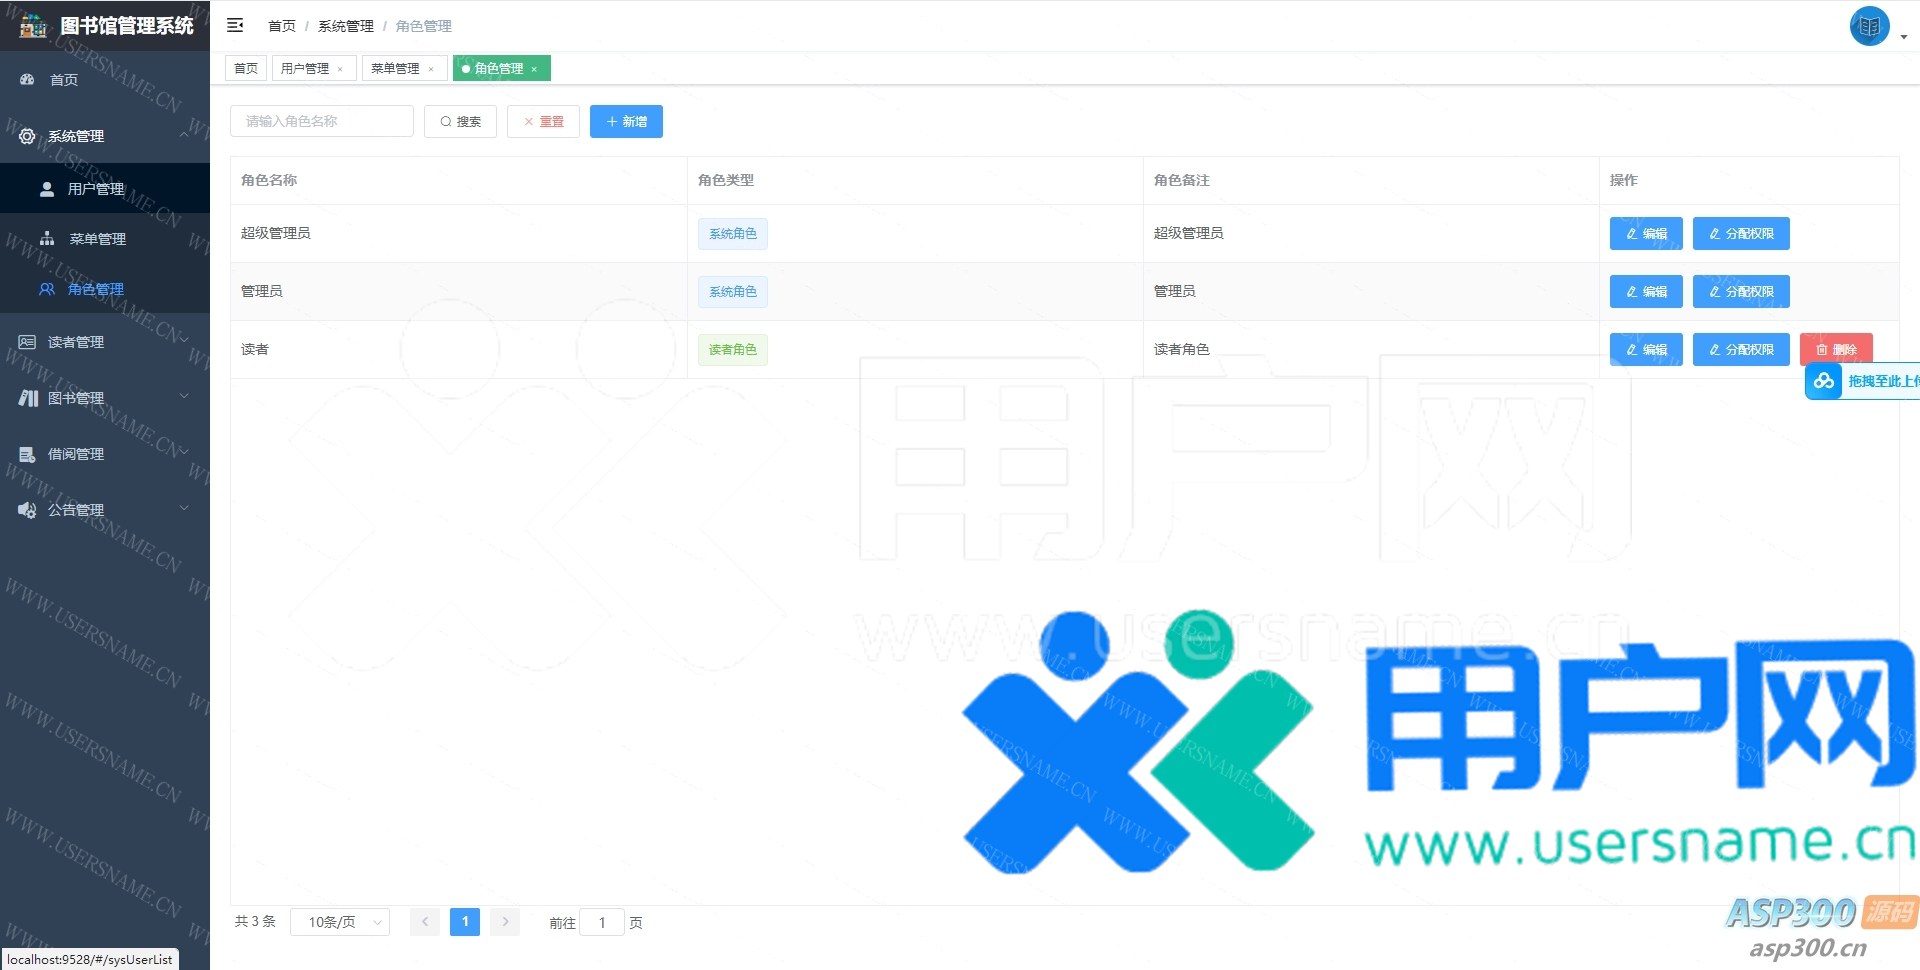This screenshot has width=1920, height=970.
Task: Delete the 读者 role
Action: click(1836, 349)
